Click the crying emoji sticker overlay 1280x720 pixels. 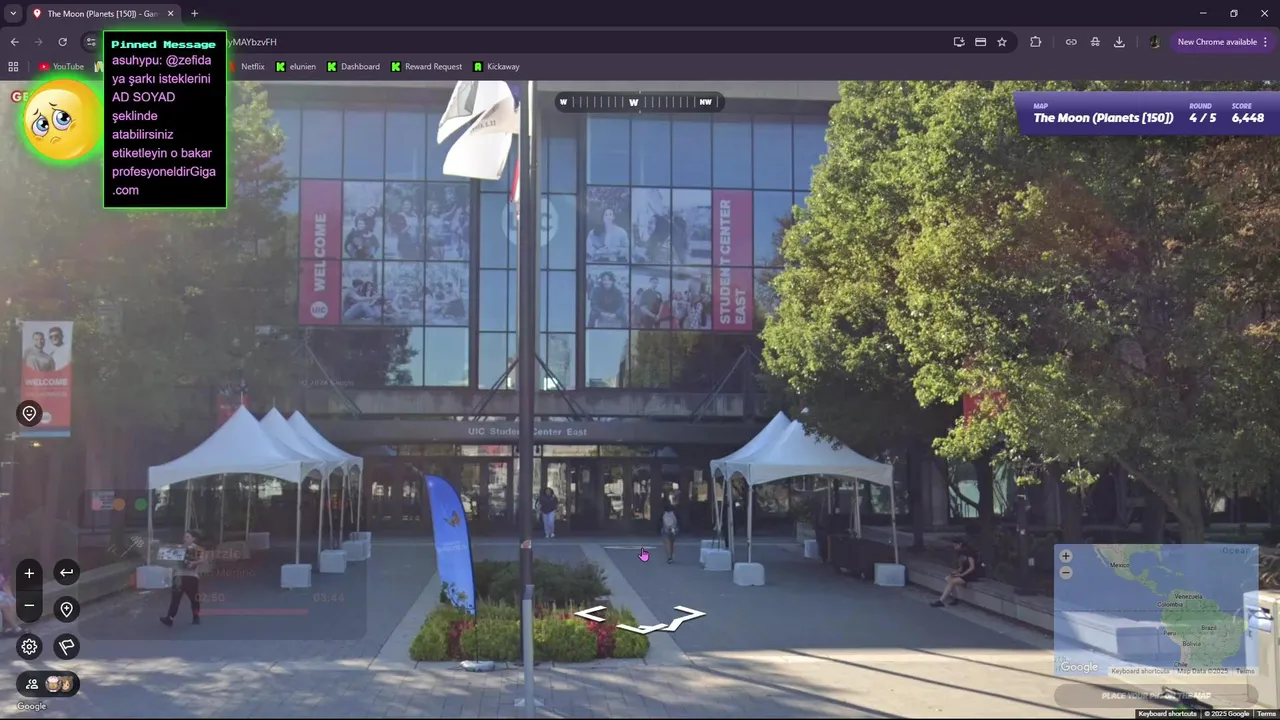click(61, 121)
